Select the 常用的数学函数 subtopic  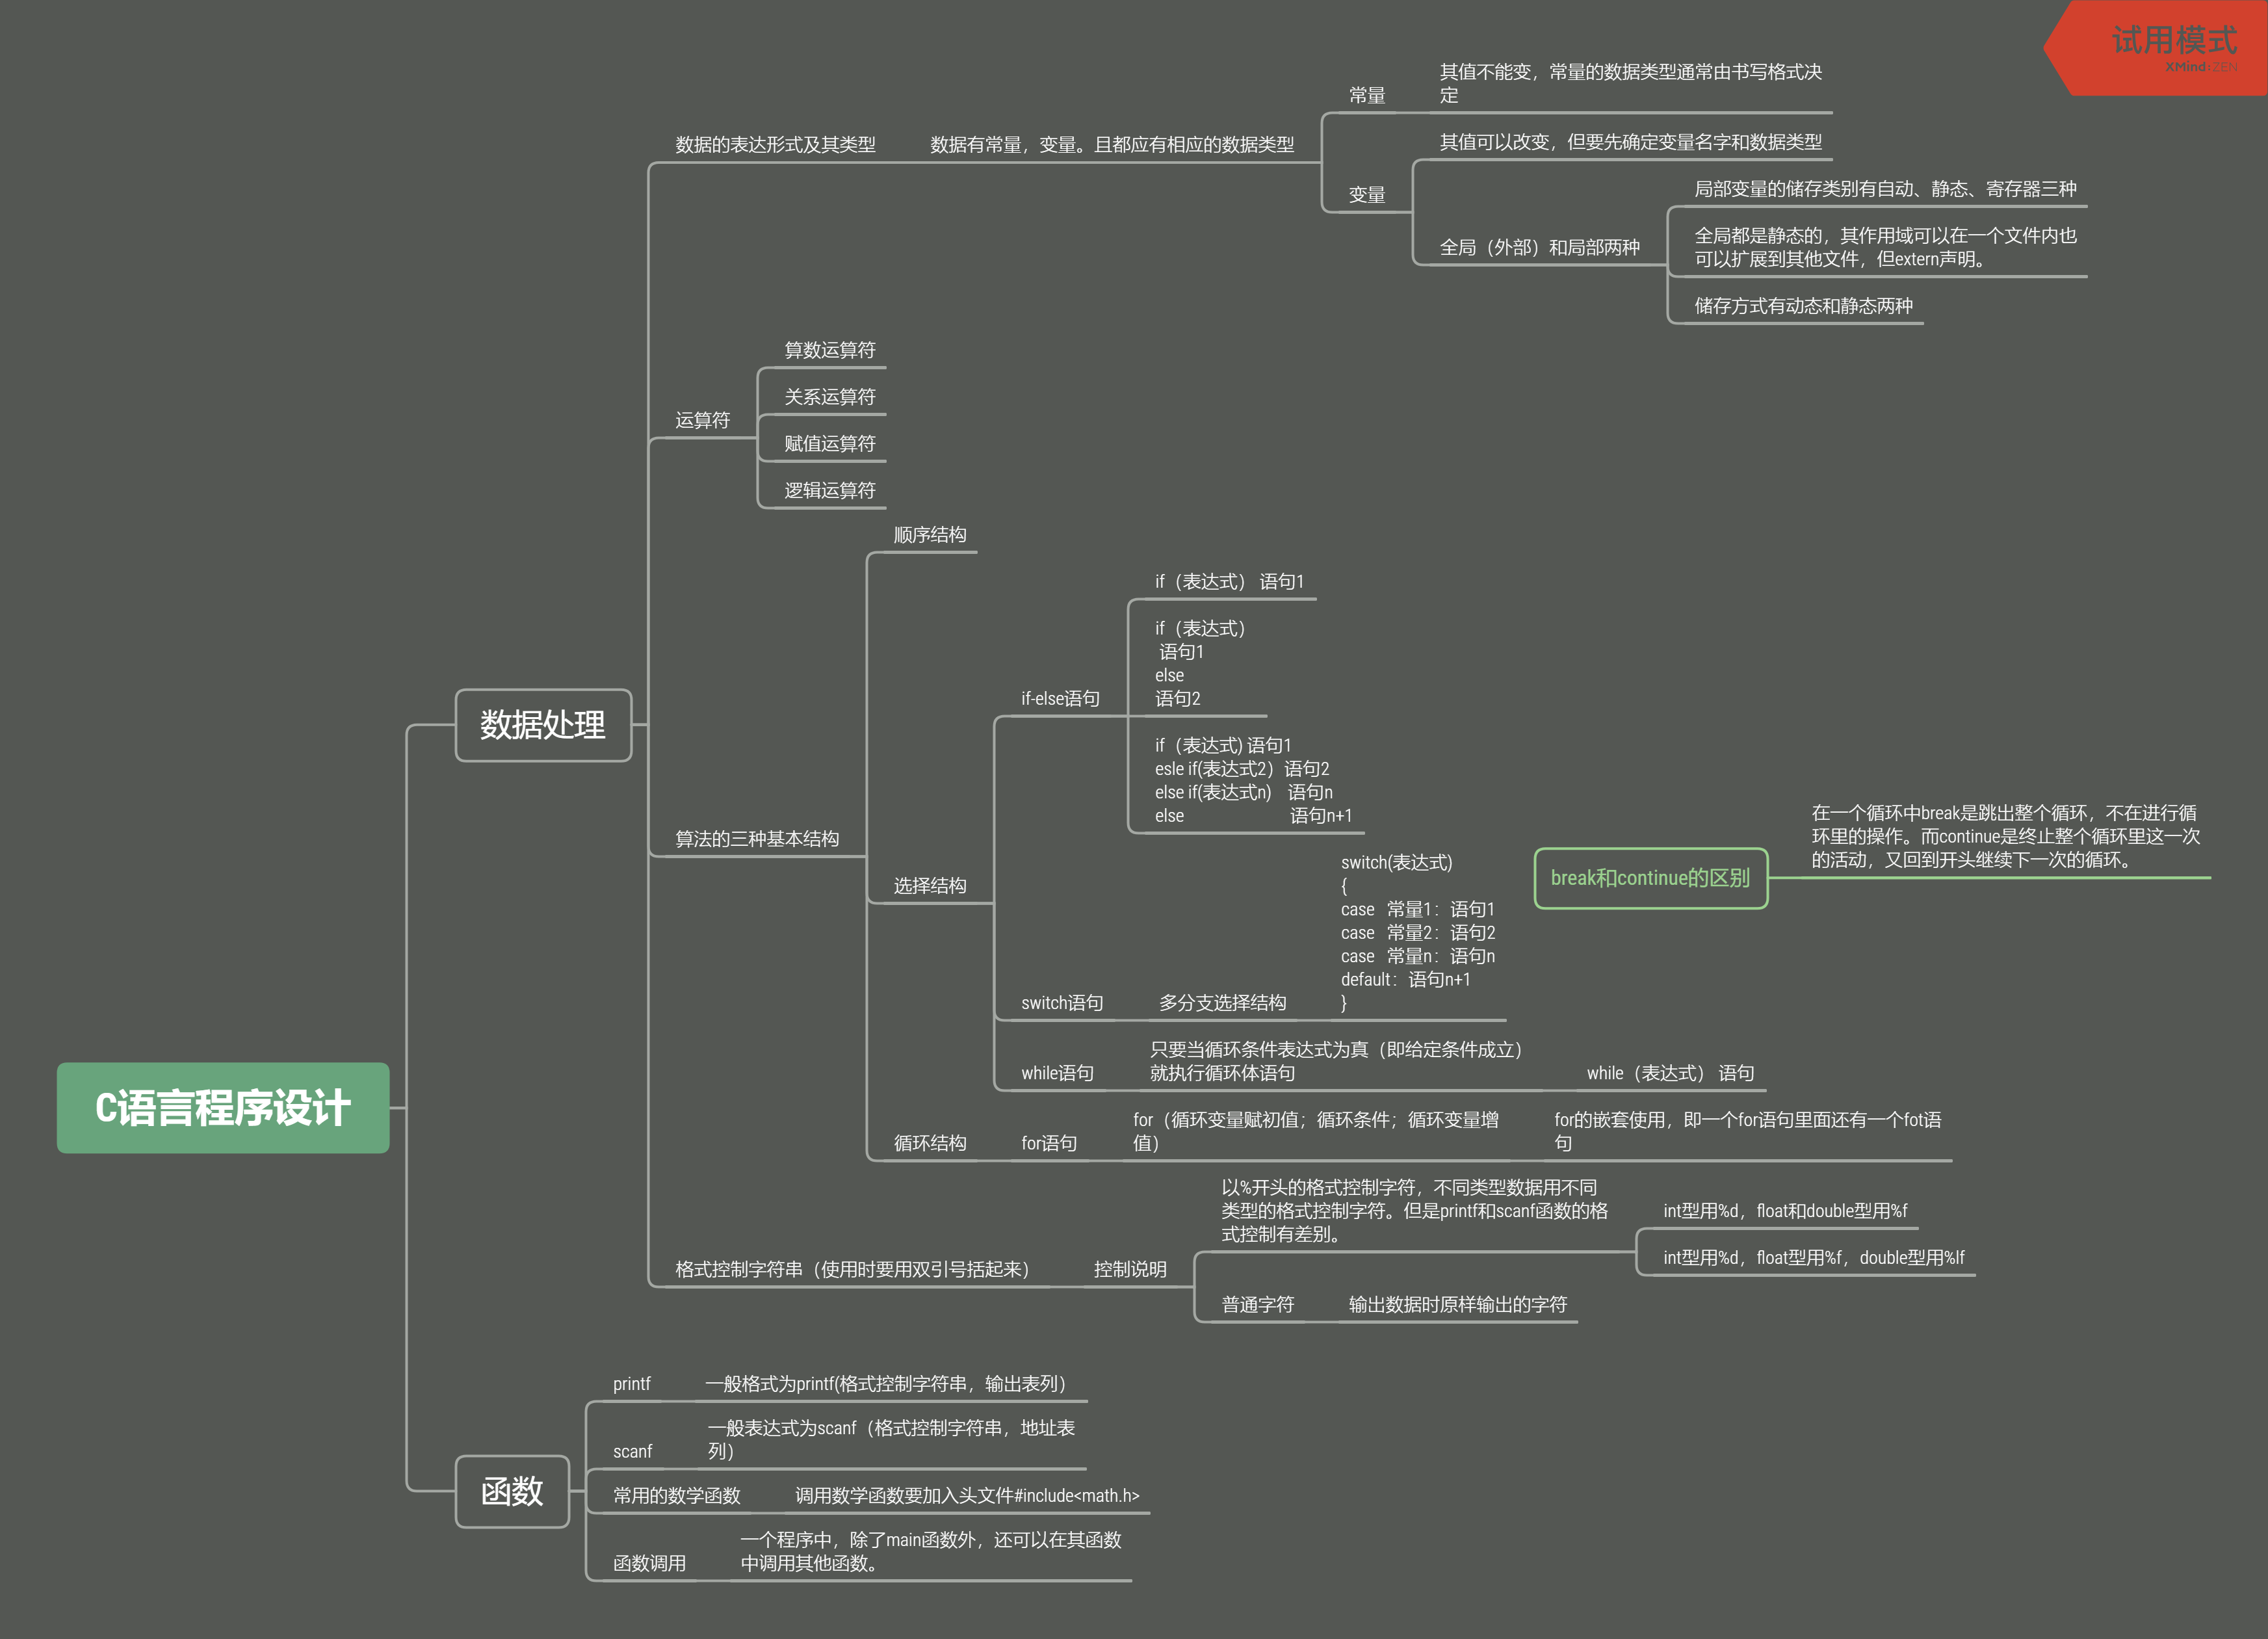click(x=676, y=1495)
